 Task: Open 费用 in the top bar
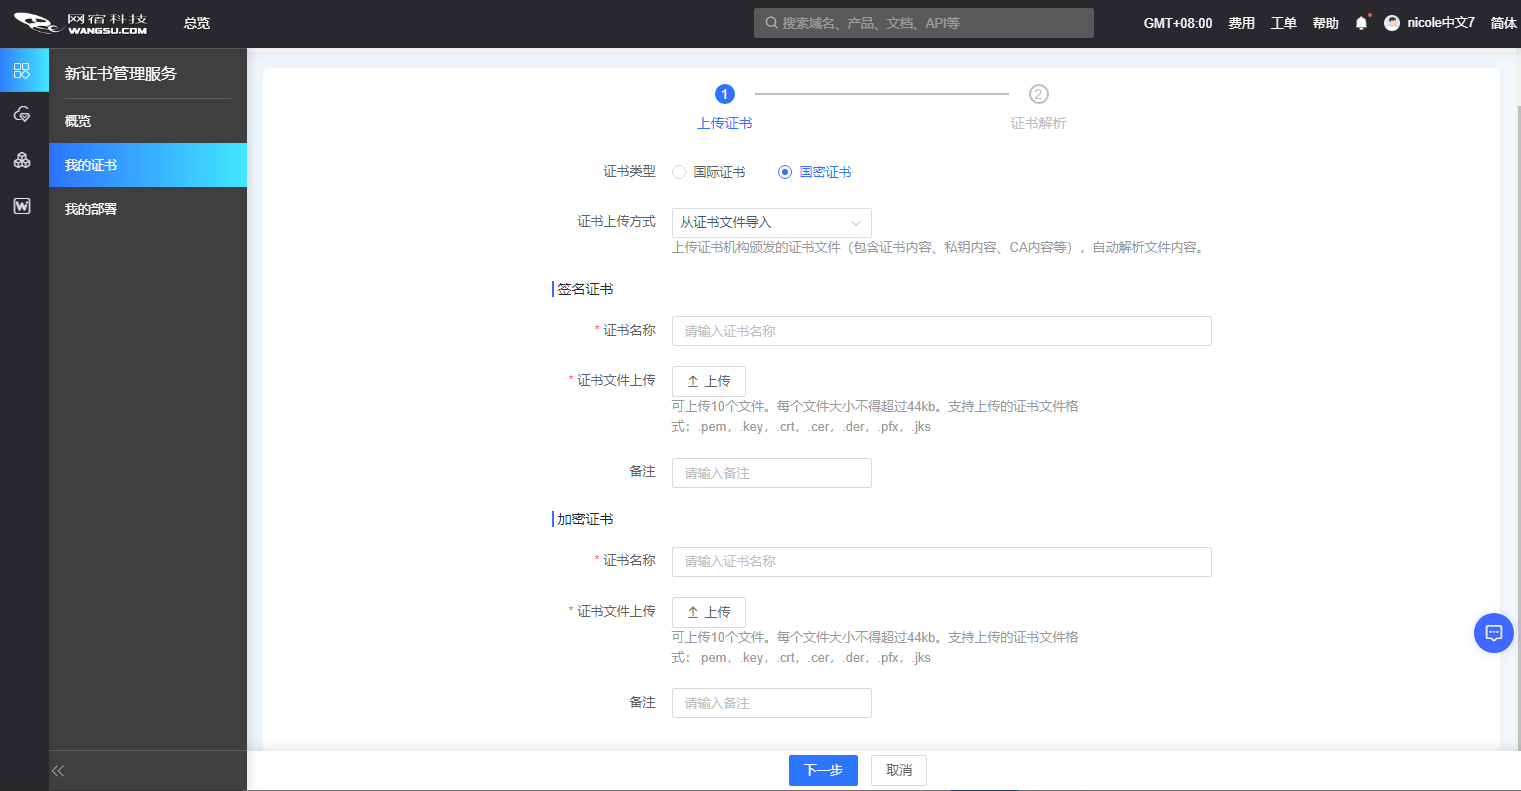click(x=1242, y=23)
